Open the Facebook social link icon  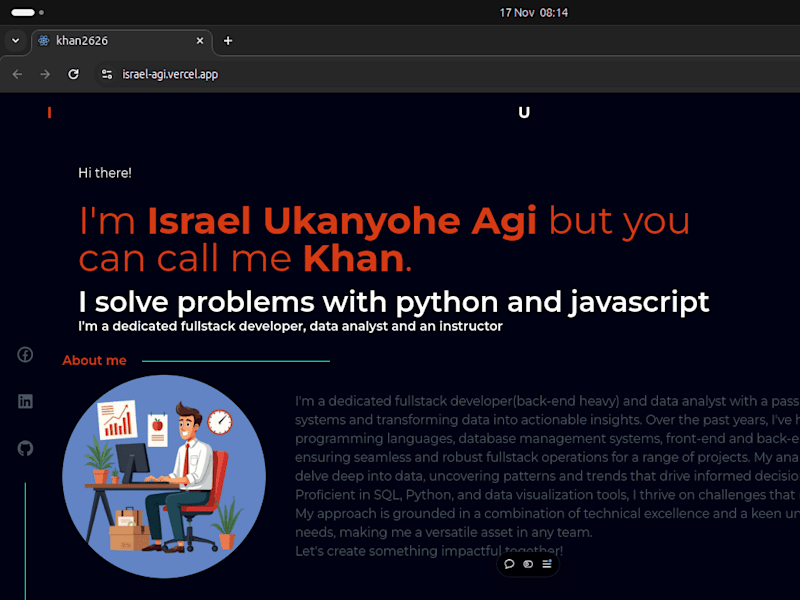coord(25,355)
